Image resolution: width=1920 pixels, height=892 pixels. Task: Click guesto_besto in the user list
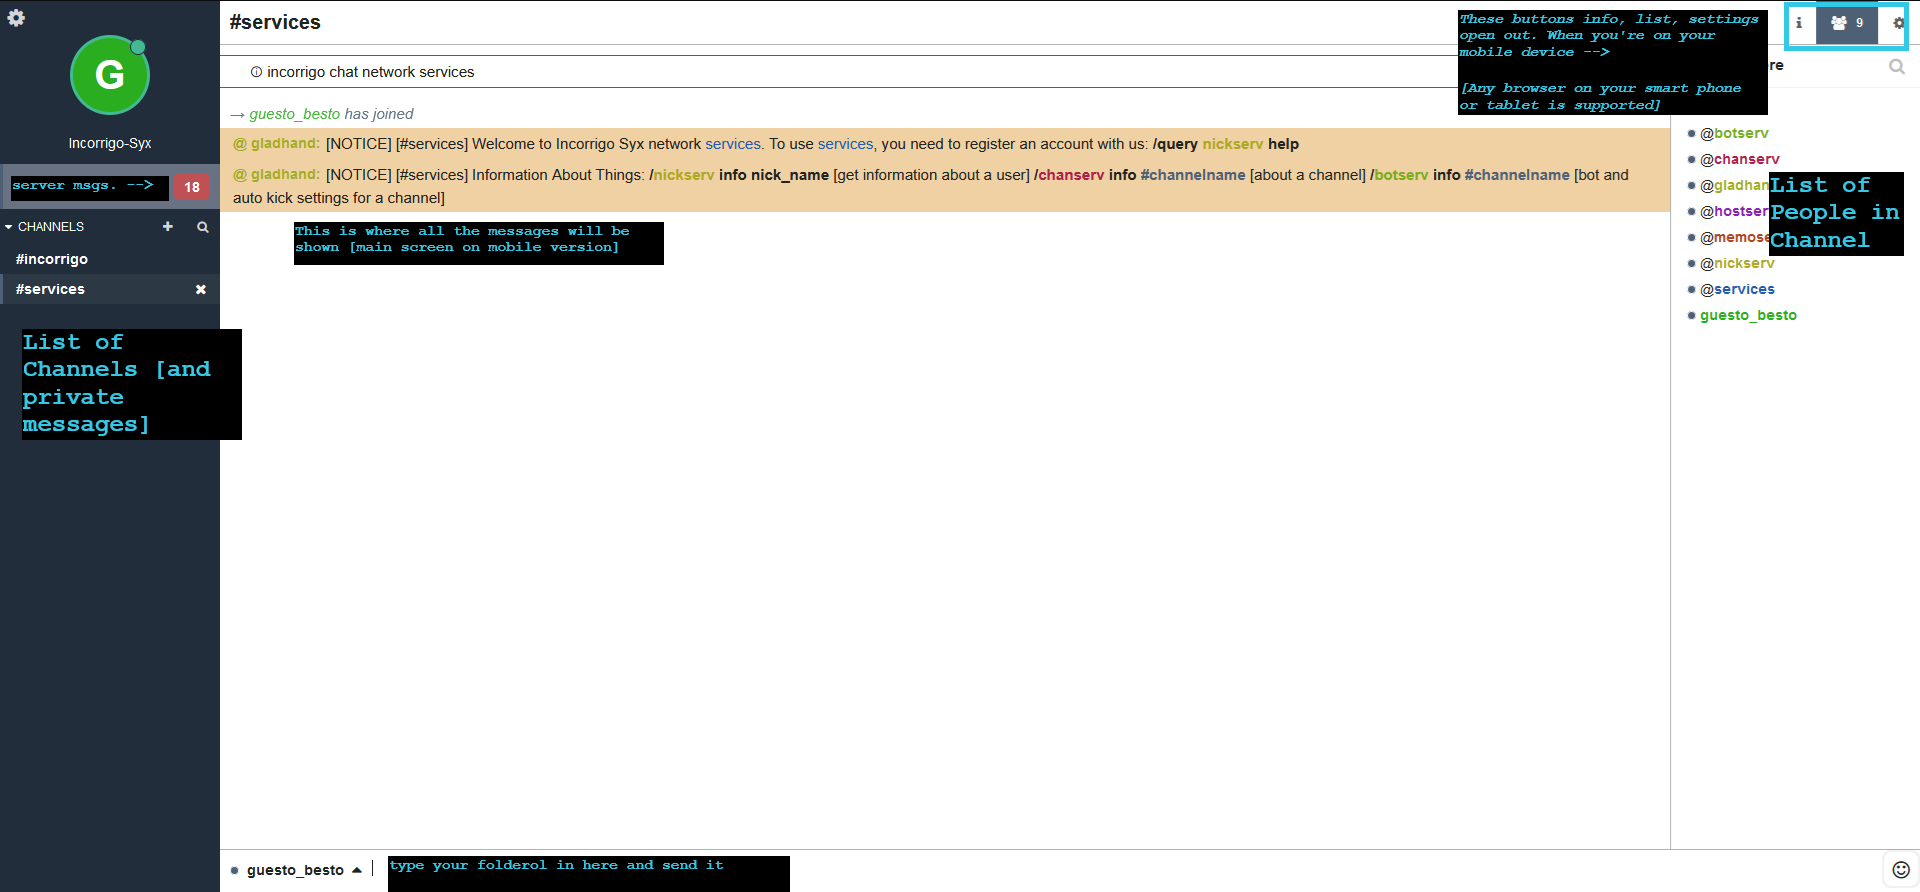coord(1748,315)
